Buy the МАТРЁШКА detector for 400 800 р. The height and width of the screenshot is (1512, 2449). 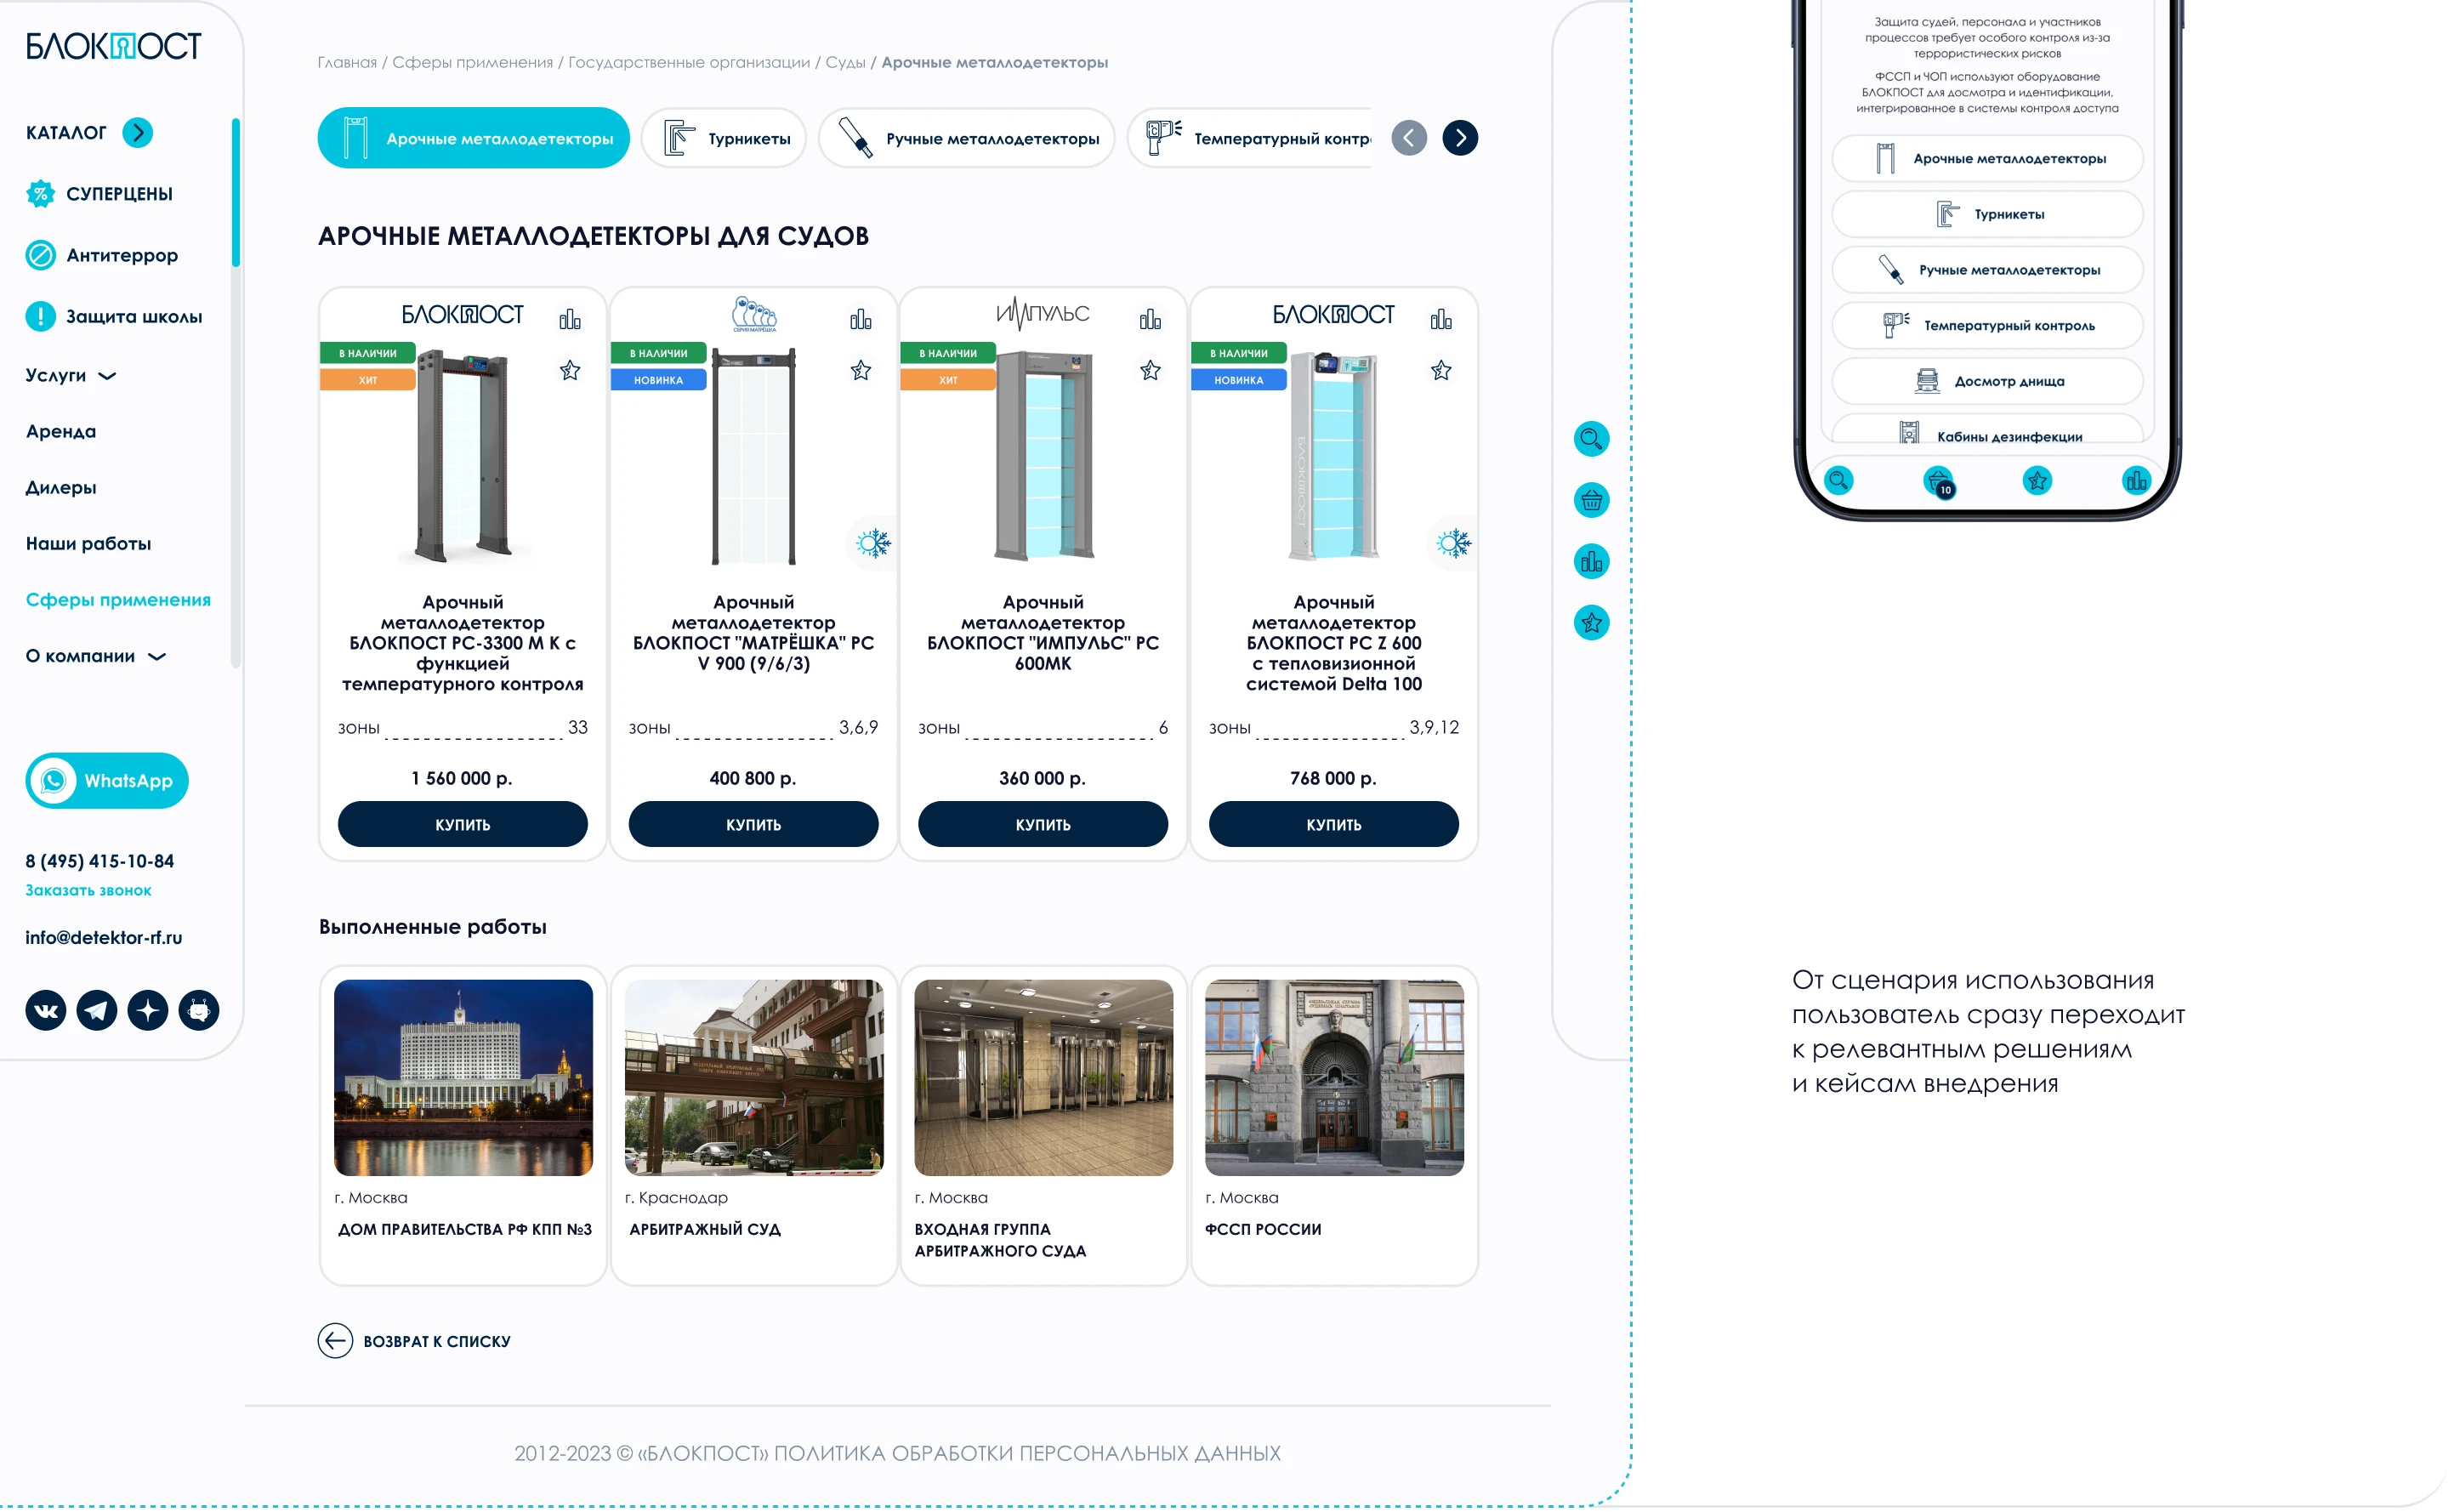(x=753, y=824)
